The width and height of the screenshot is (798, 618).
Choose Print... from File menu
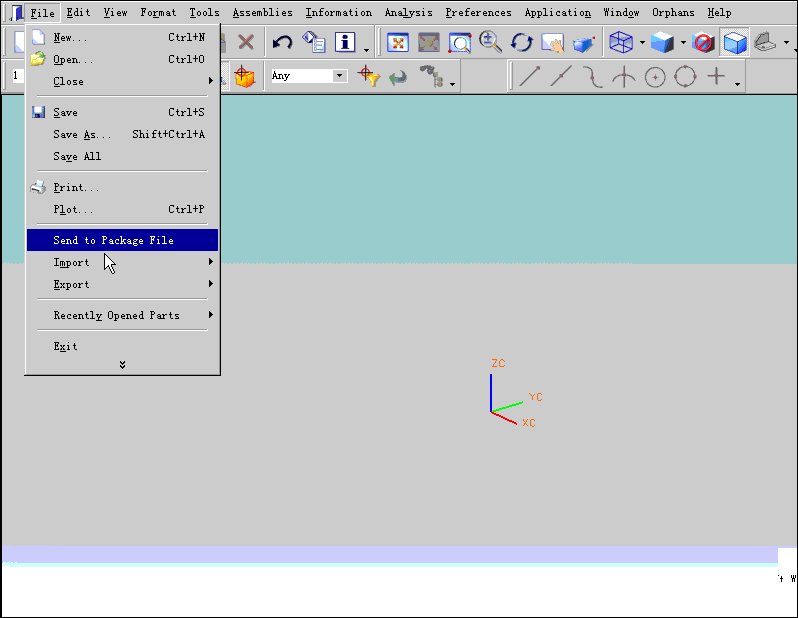(122, 187)
